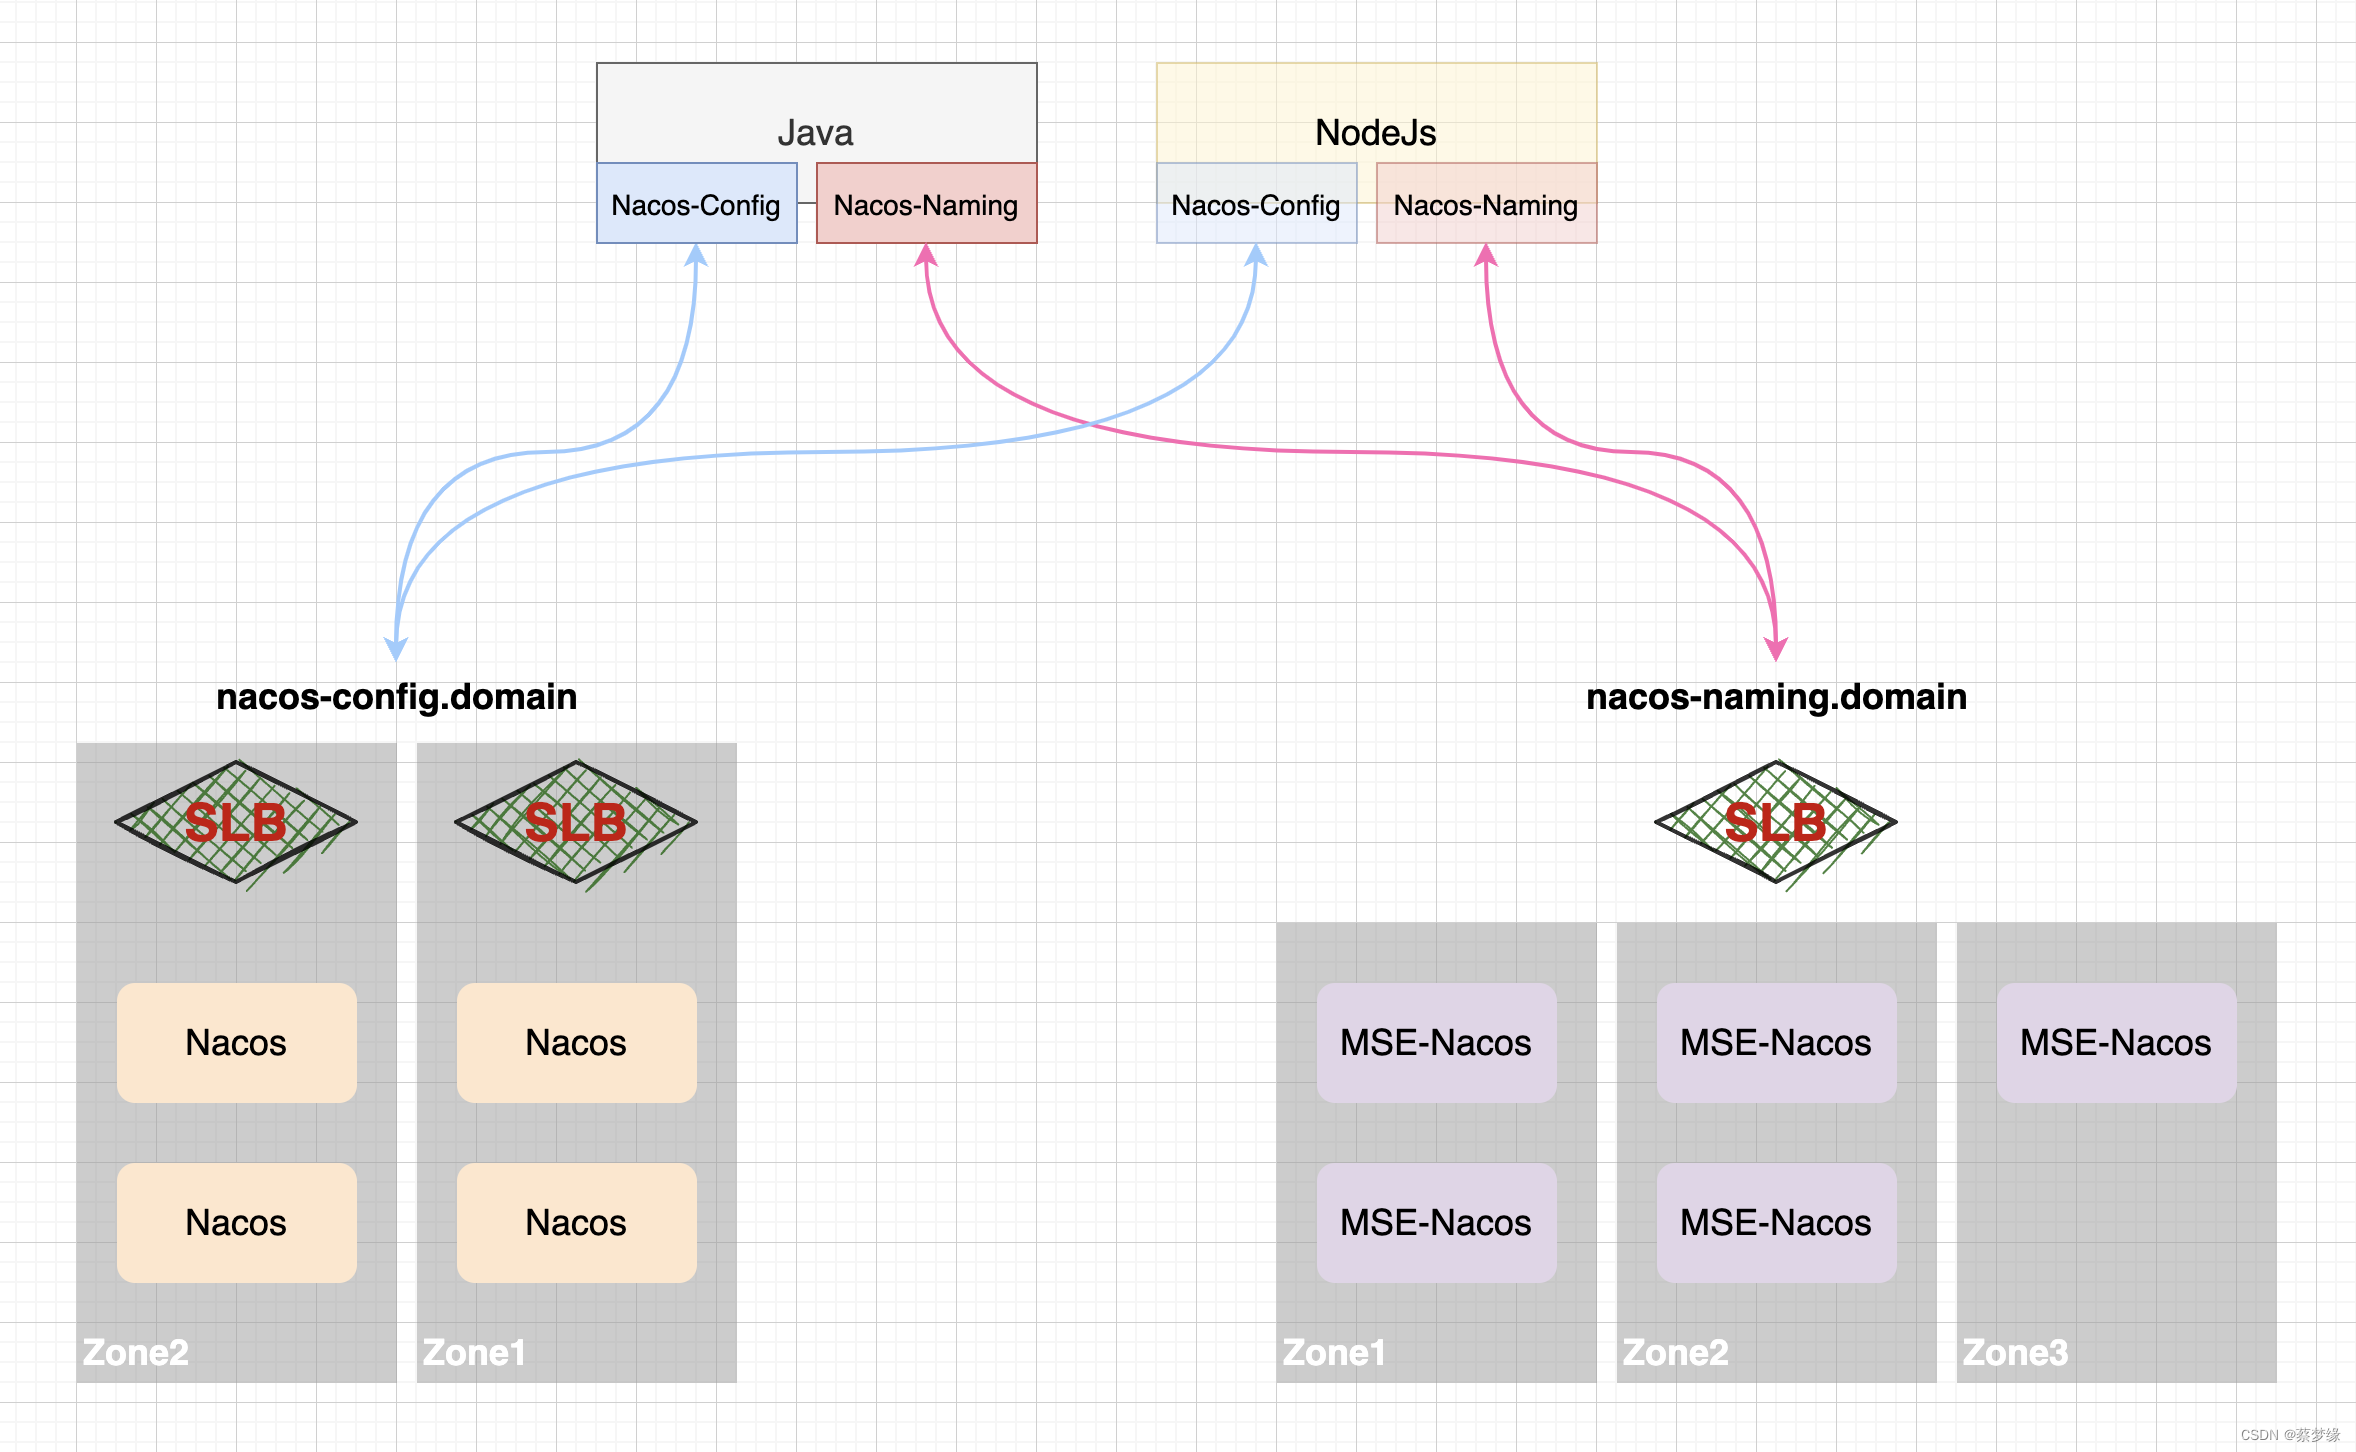
Task: Select lower MSE-Nacos node in naming Zone2
Action: point(1777,1223)
